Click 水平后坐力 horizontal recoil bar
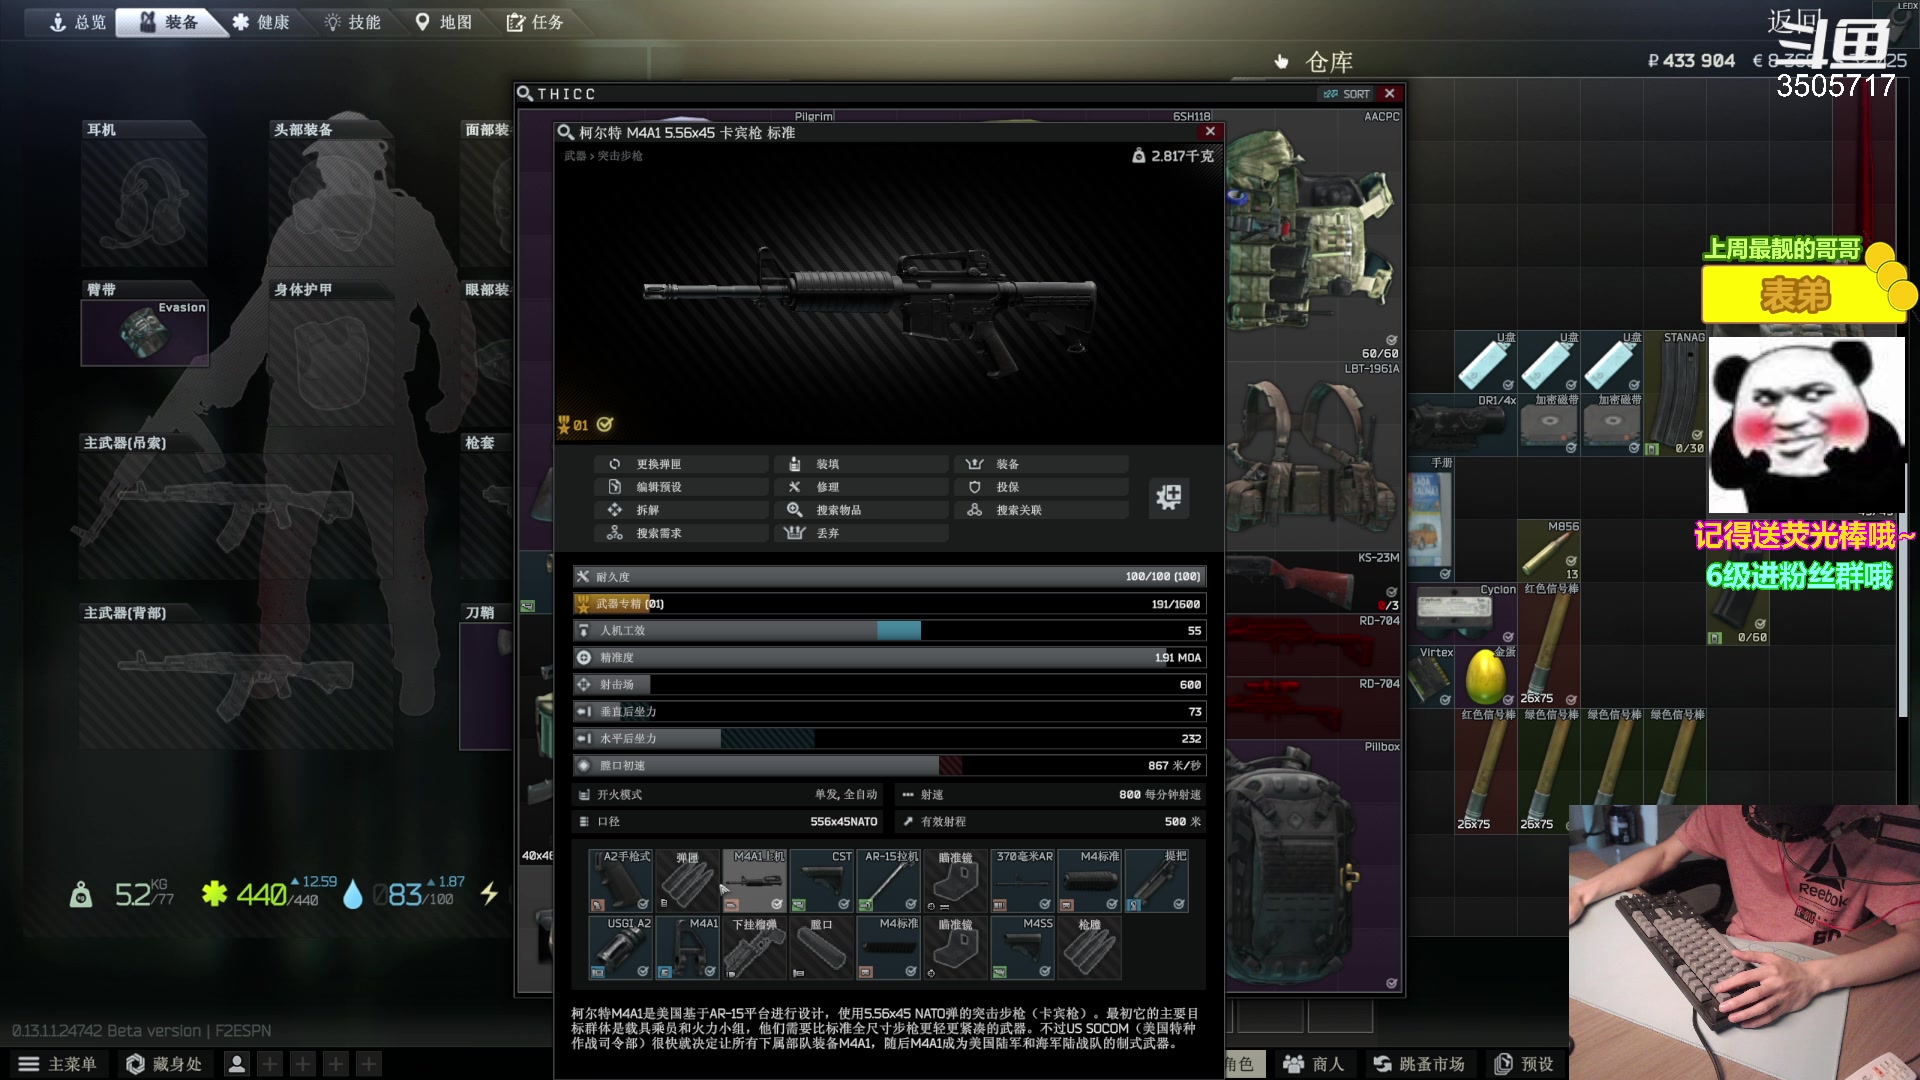The image size is (1920, 1080). (889, 739)
